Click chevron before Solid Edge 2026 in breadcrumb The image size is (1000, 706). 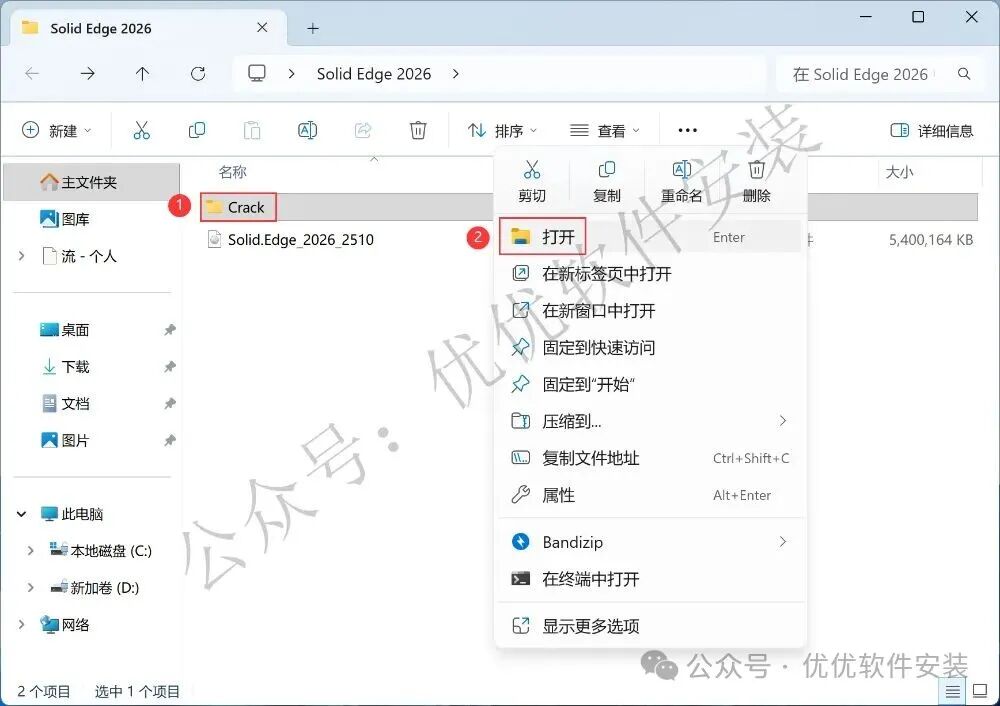coord(291,74)
